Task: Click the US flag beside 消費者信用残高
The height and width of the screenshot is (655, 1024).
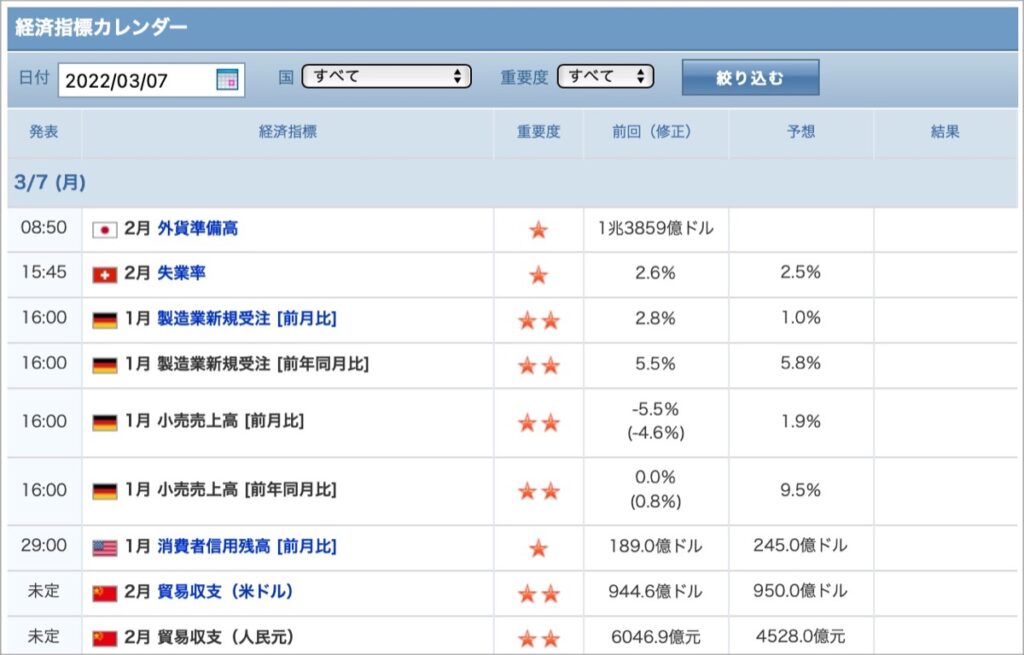Action: pyautogui.click(x=104, y=548)
